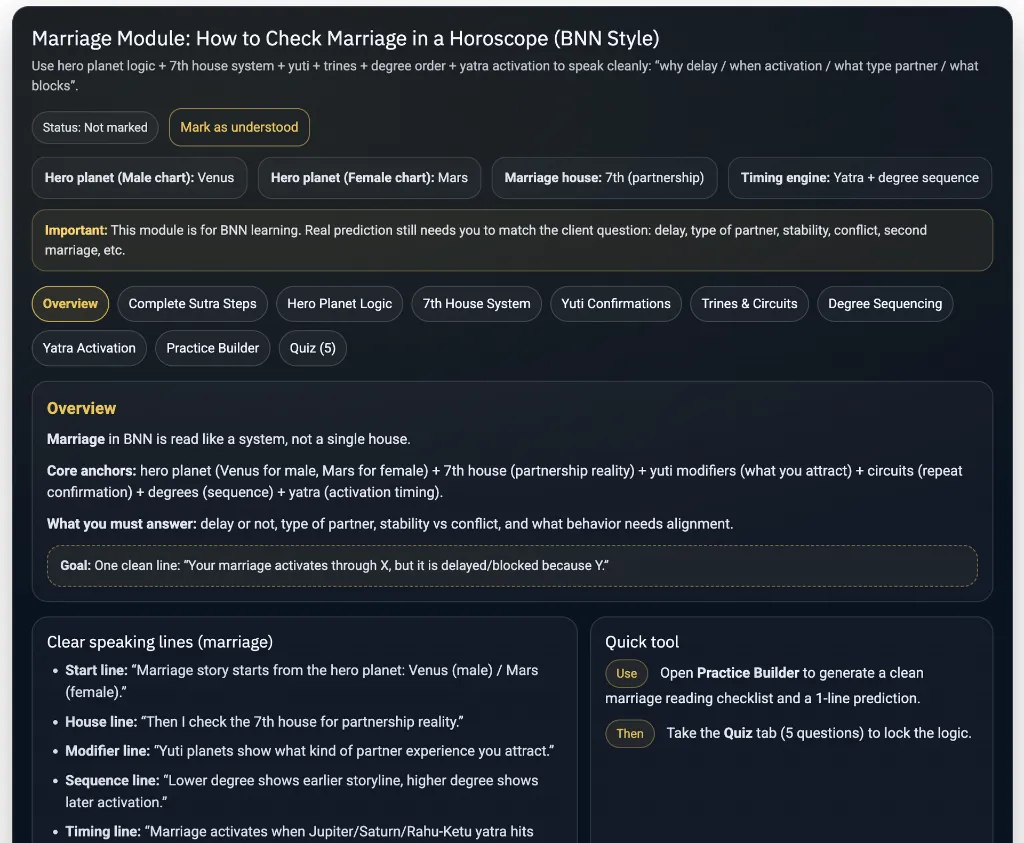Open the Hero Planet Logic tab
This screenshot has width=1024, height=843.
339,303
